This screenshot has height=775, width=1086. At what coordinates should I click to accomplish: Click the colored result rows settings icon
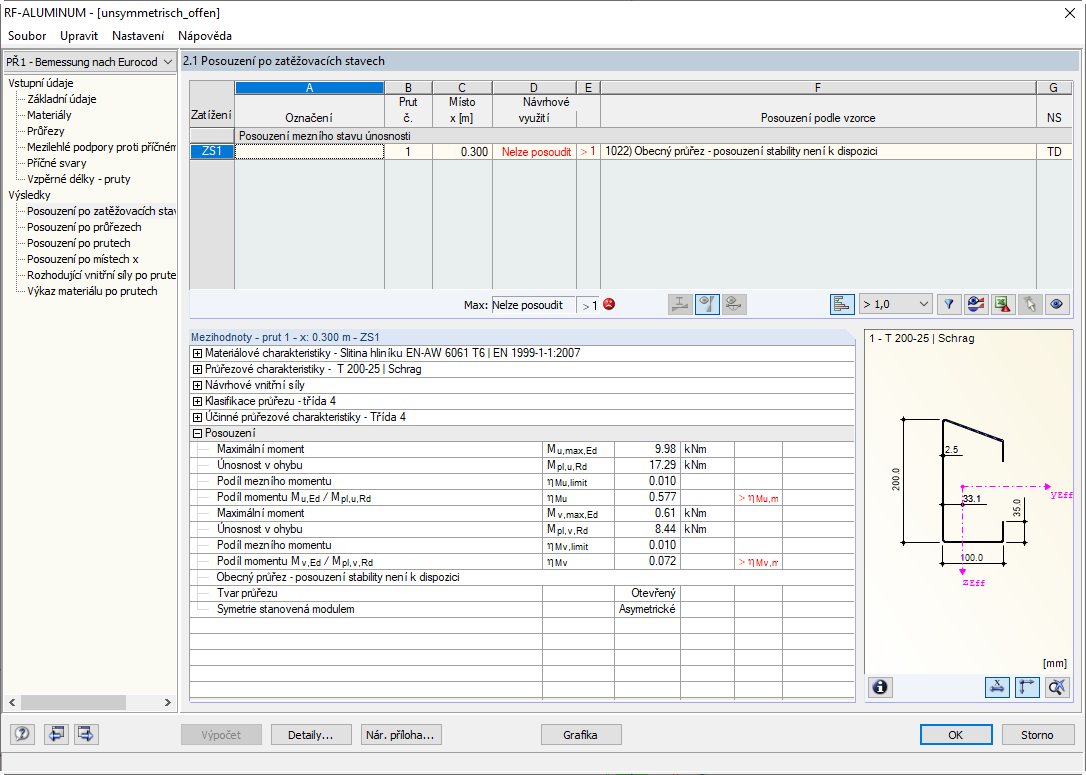pyautogui.click(x=976, y=304)
